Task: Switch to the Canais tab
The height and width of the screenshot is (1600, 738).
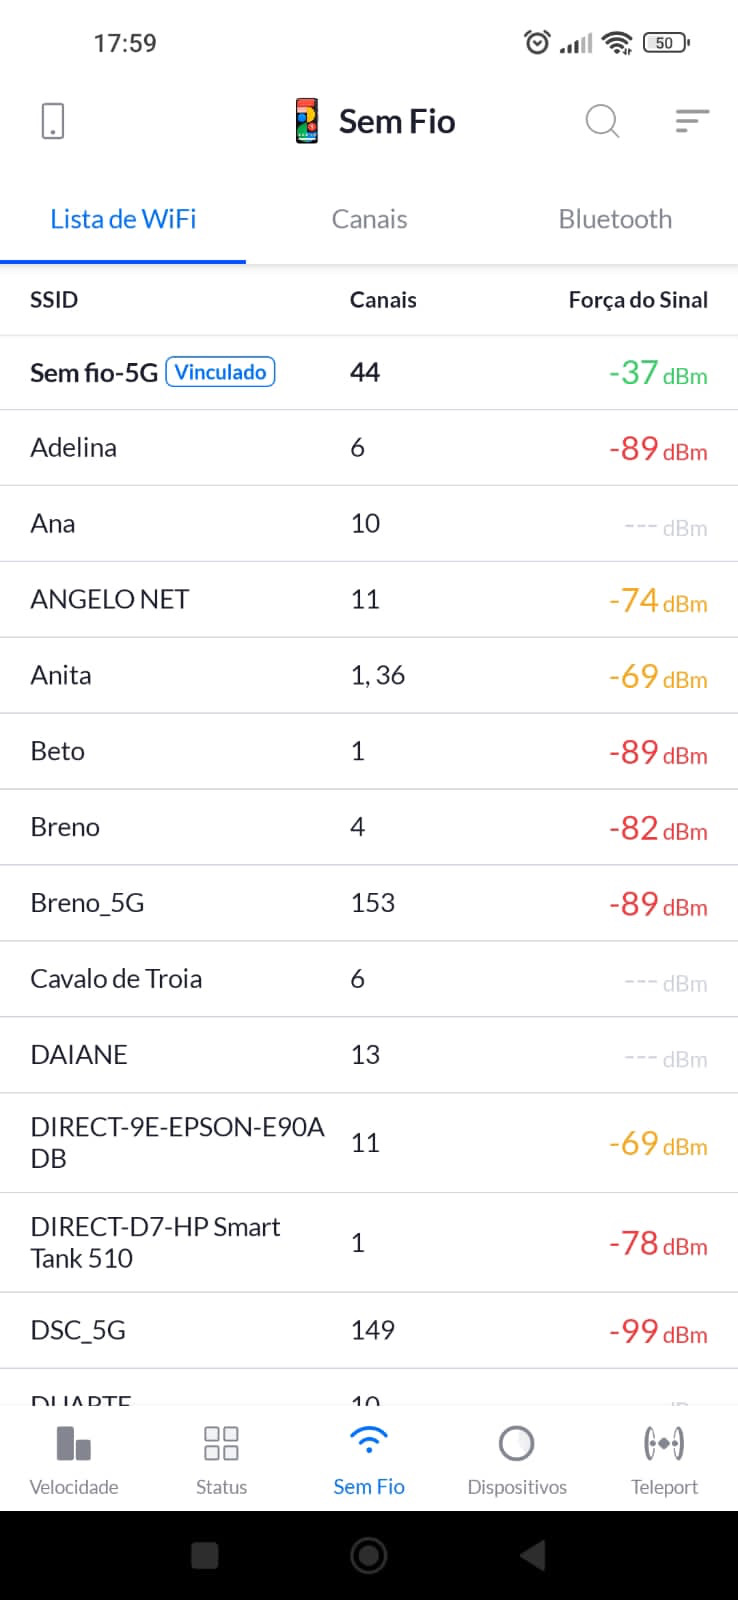Action: point(369,219)
